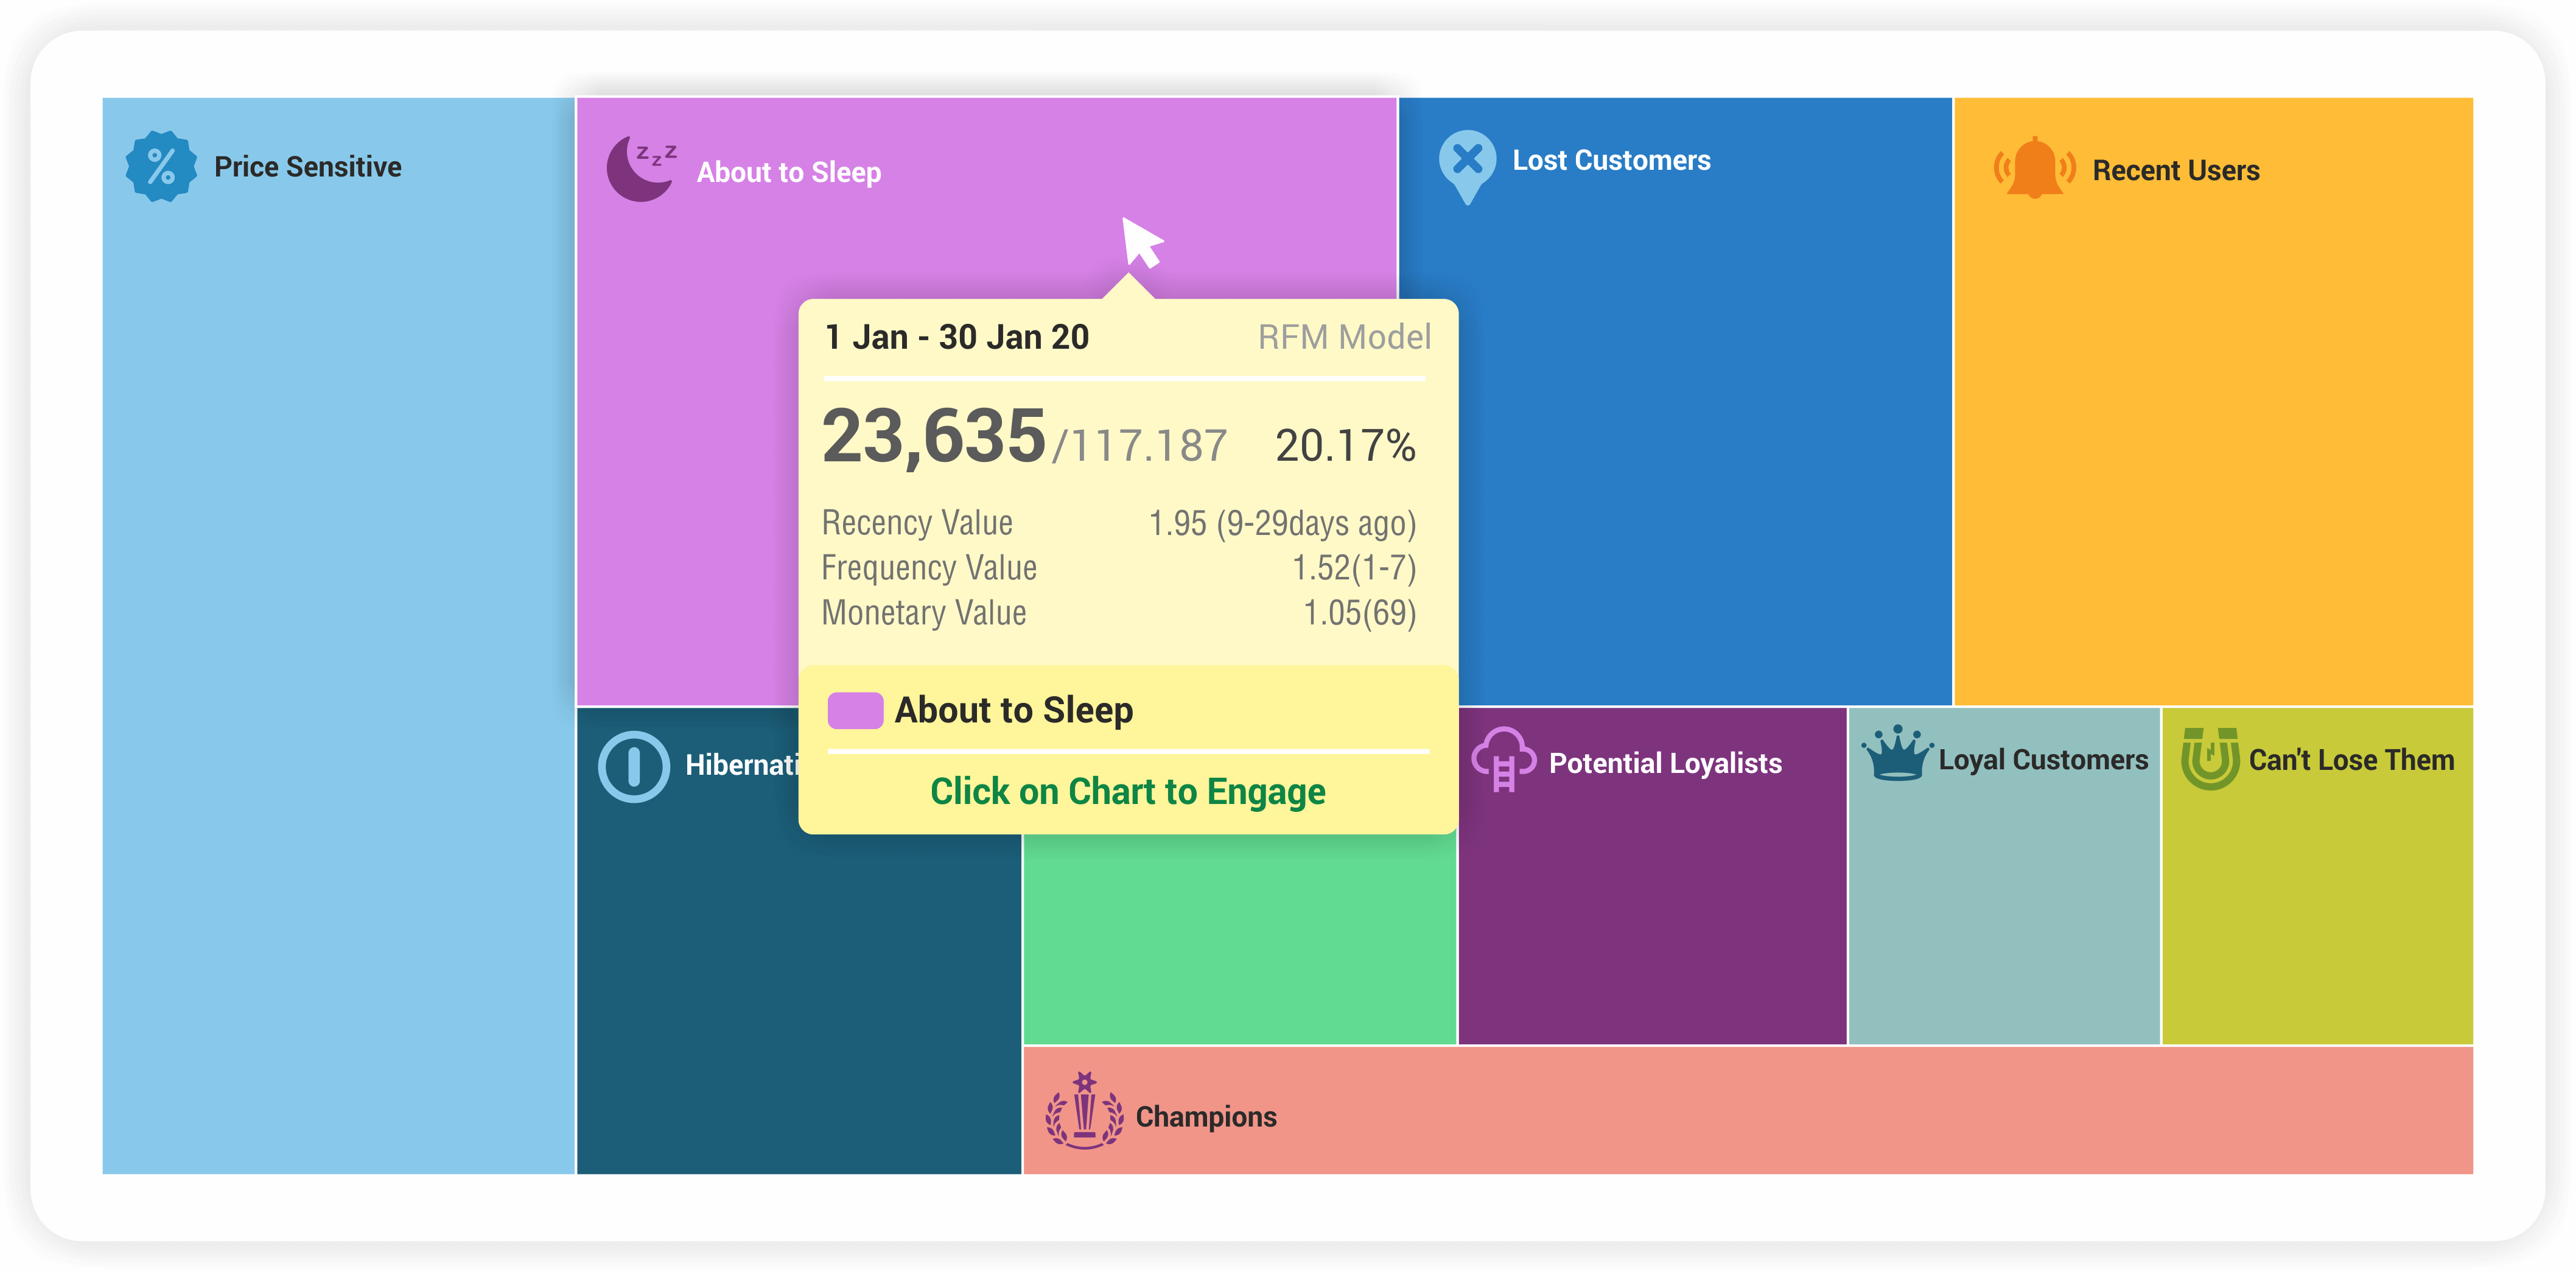Select the Loyal Customers segment label
2576x1272 pixels.
[x=2043, y=760]
